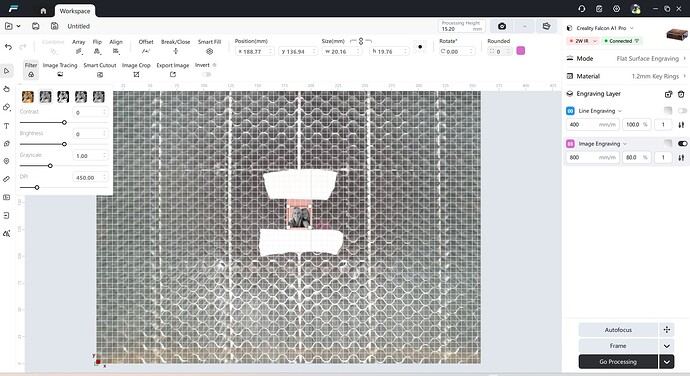
Task: Click the pink layer color swatch near Rounded
Action: (x=521, y=51)
